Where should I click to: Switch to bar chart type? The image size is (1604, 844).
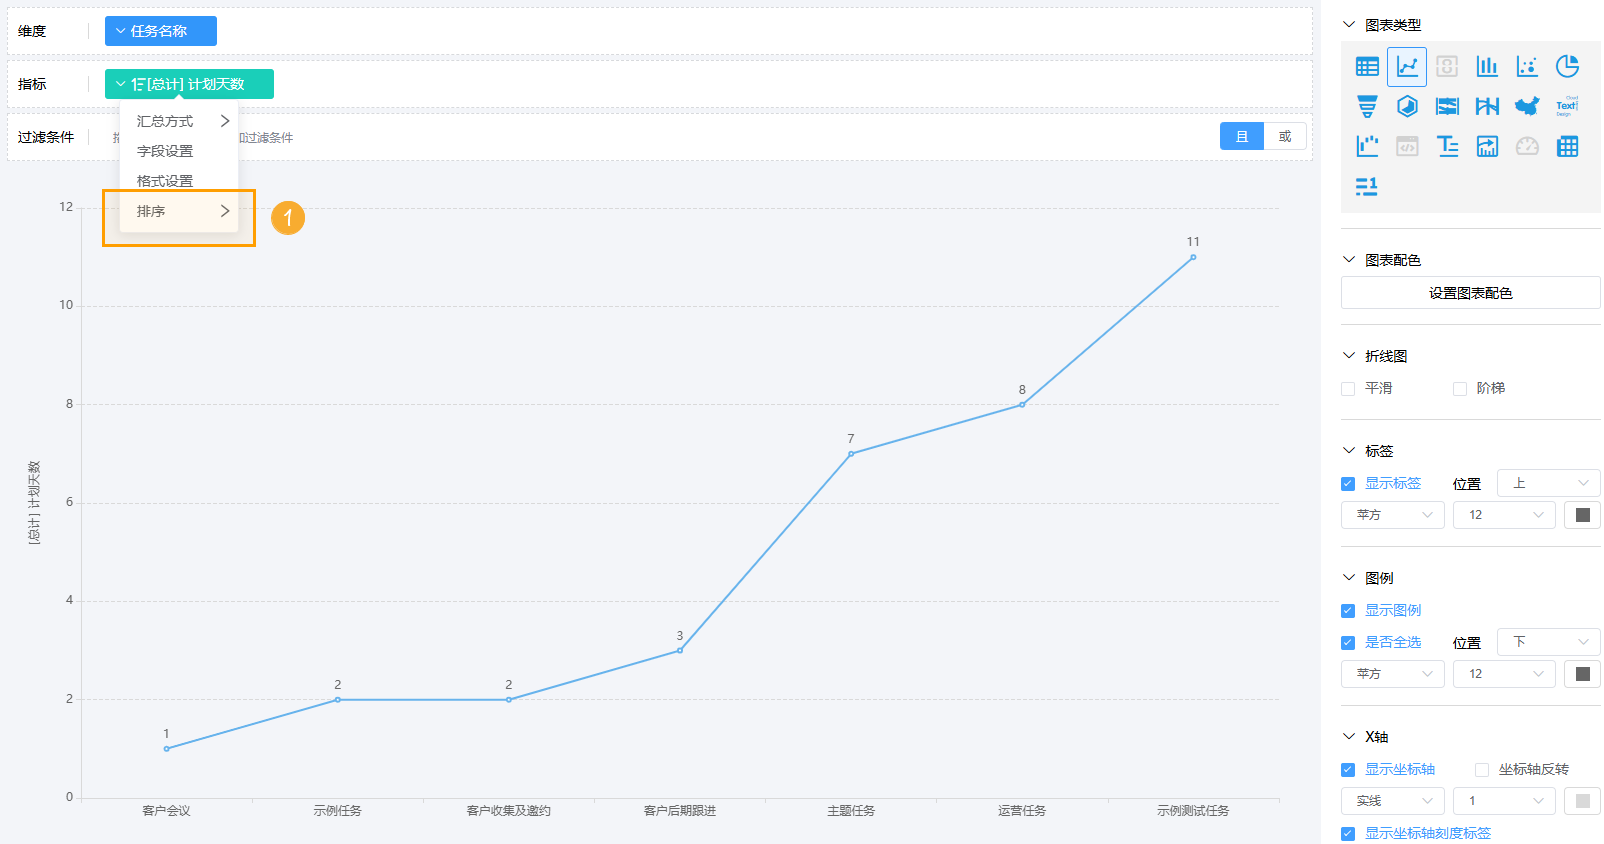click(1487, 67)
